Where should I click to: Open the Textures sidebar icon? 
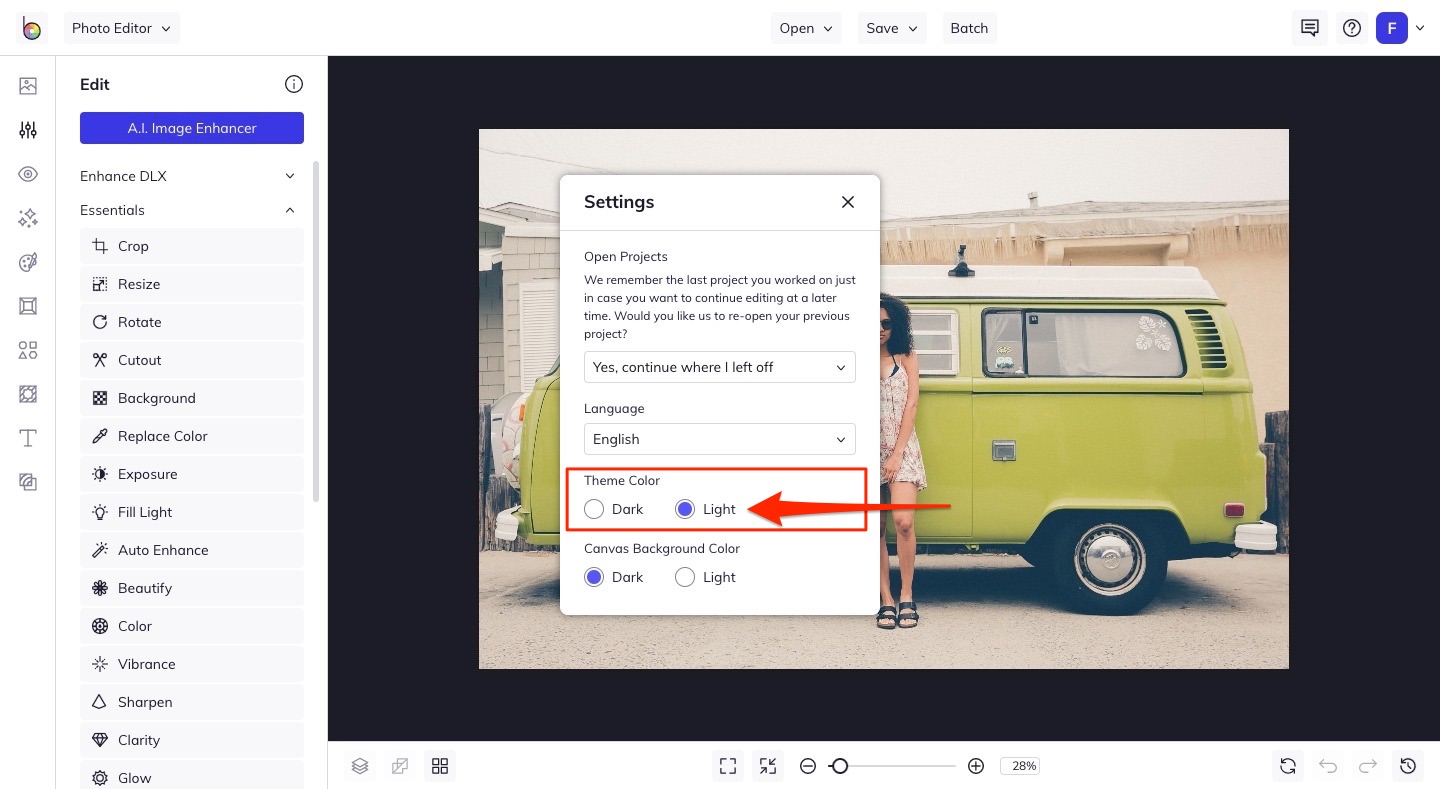tap(28, 482)
